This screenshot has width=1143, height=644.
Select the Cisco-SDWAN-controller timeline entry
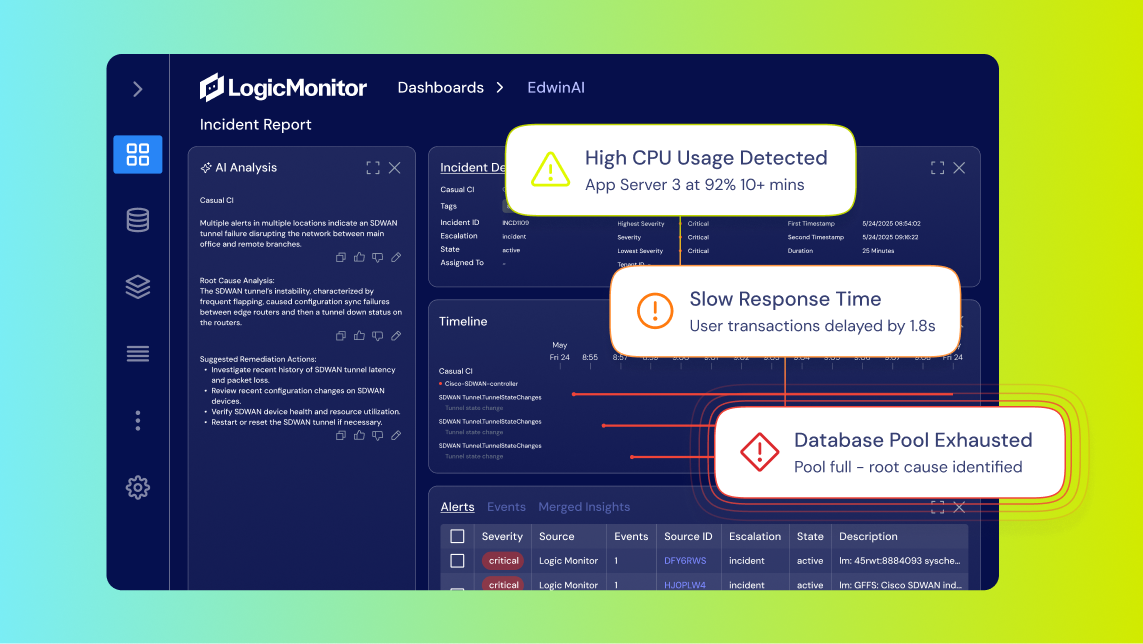(479, 384)
